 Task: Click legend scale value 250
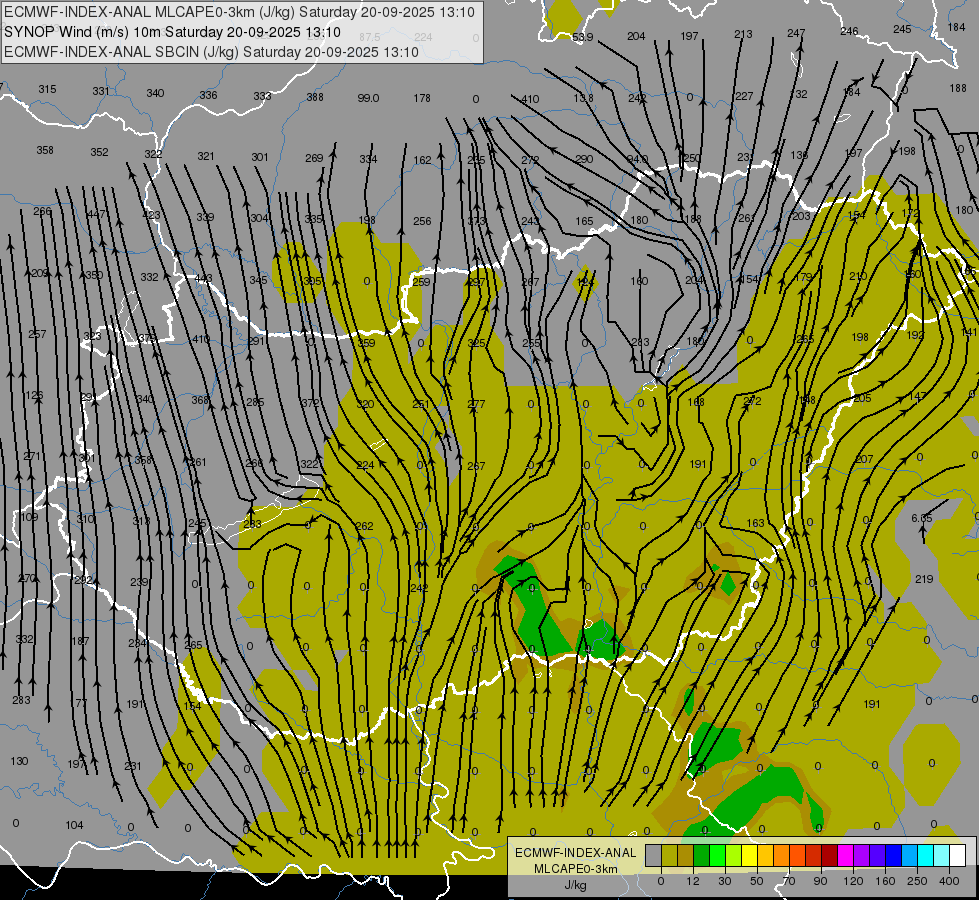tap(917, 881)
